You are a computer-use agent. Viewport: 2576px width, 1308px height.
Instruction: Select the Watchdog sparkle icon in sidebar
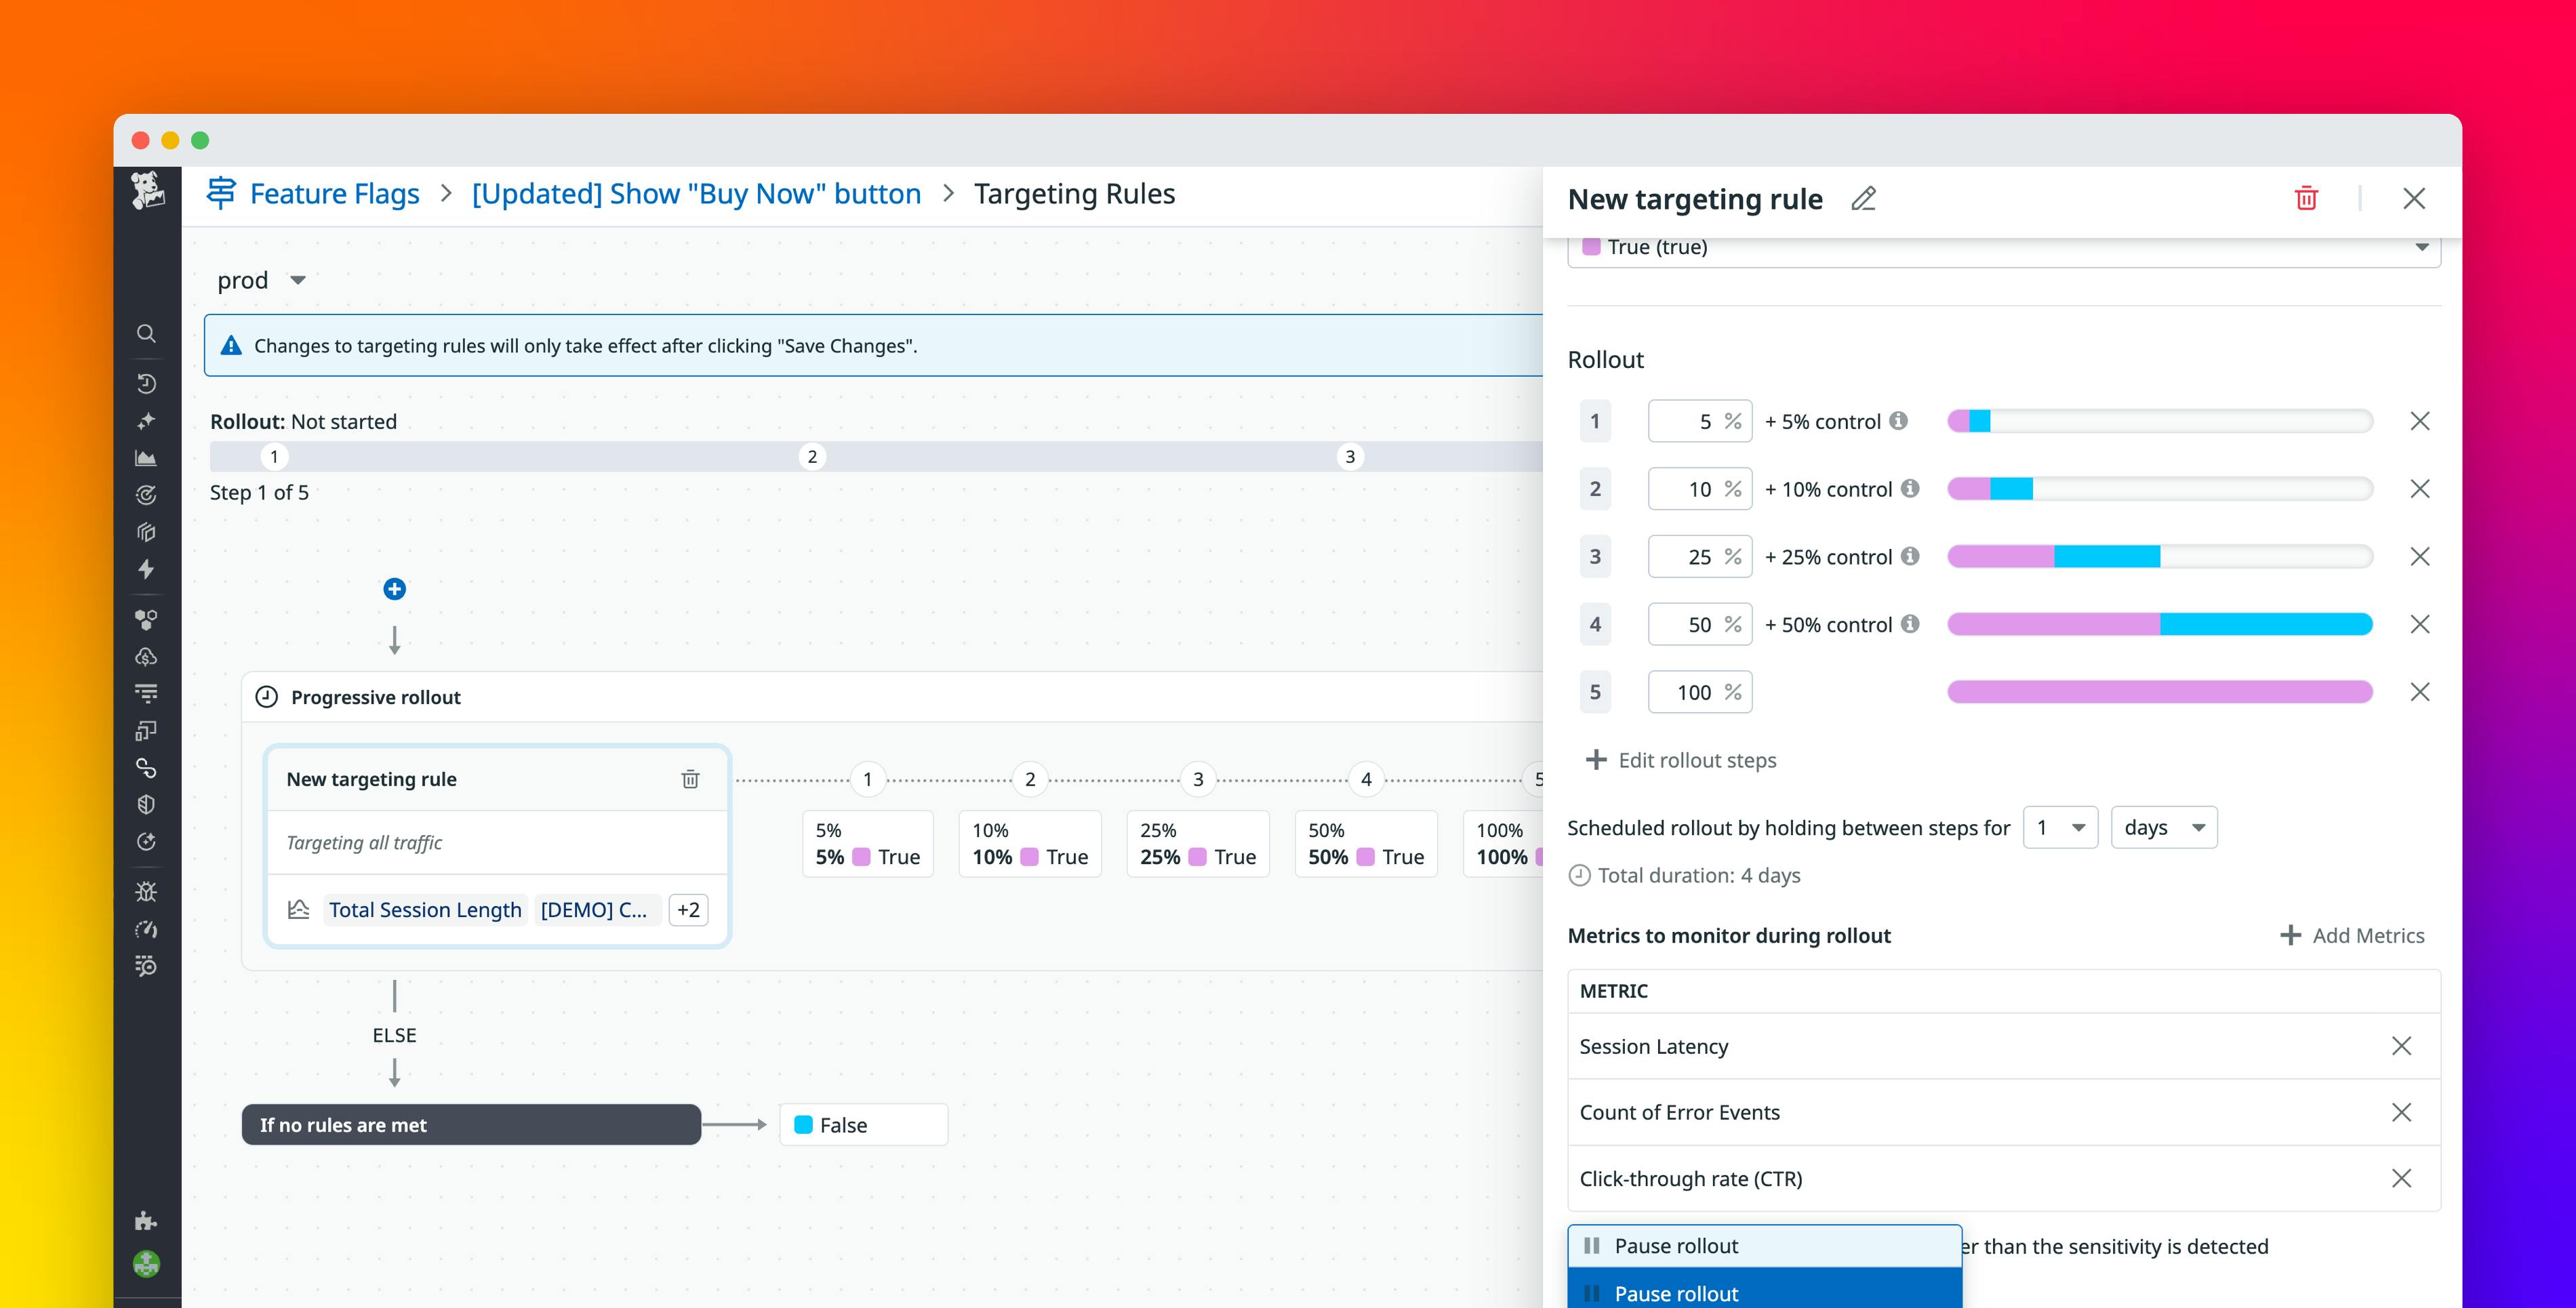point(146,421)
